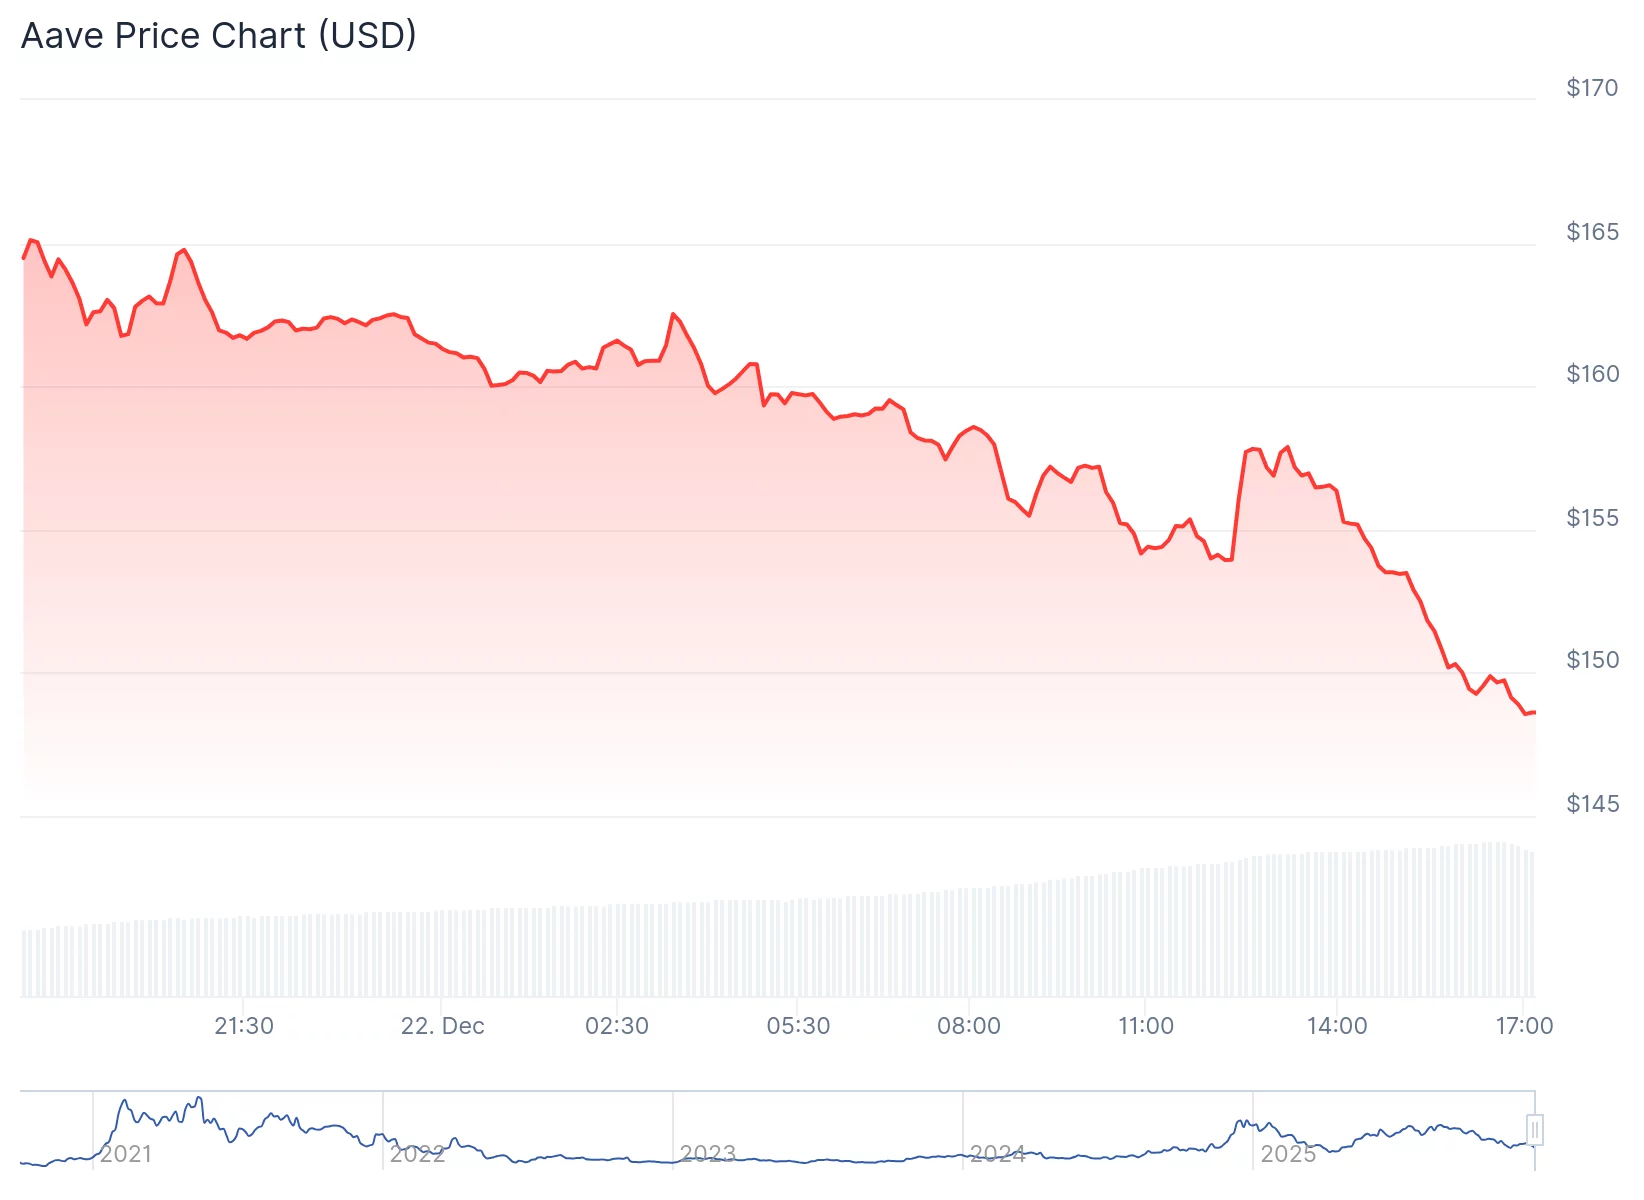Click the $170 price axis label
The width and height of the screenshot is (1644, 1200).
point(1592,88)
